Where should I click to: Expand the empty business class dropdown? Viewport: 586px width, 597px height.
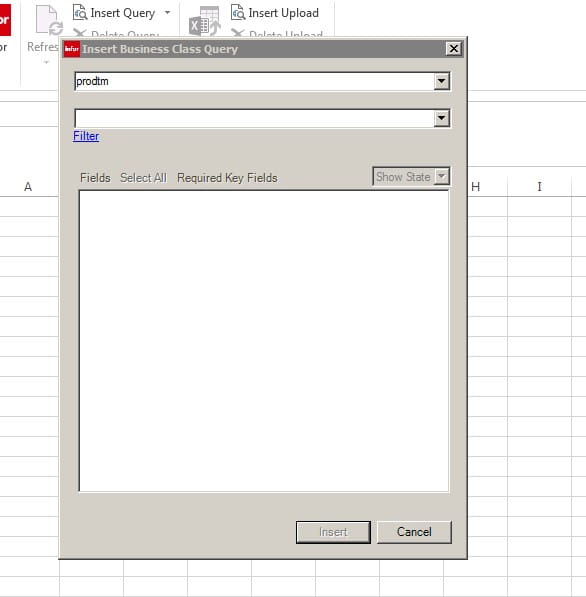click(441, 118)
